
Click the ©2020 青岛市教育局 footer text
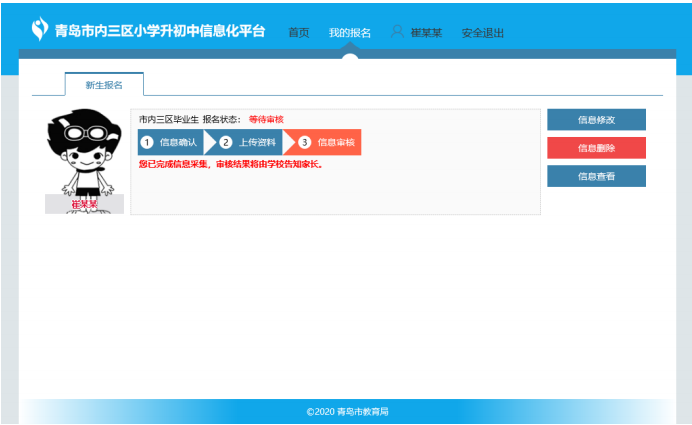pos(347,411)
